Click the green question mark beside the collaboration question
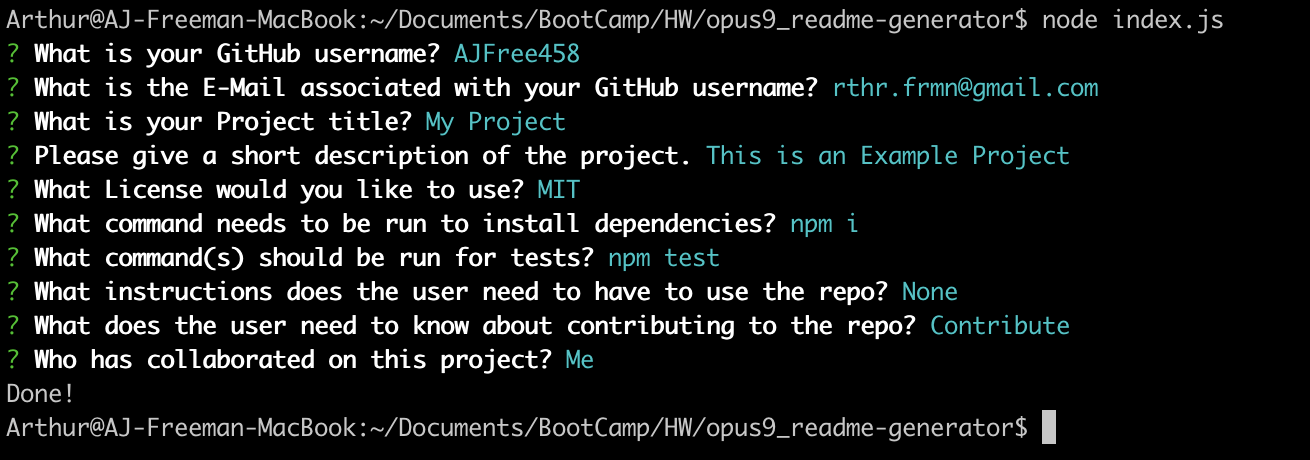 click(x=13, y=360)
